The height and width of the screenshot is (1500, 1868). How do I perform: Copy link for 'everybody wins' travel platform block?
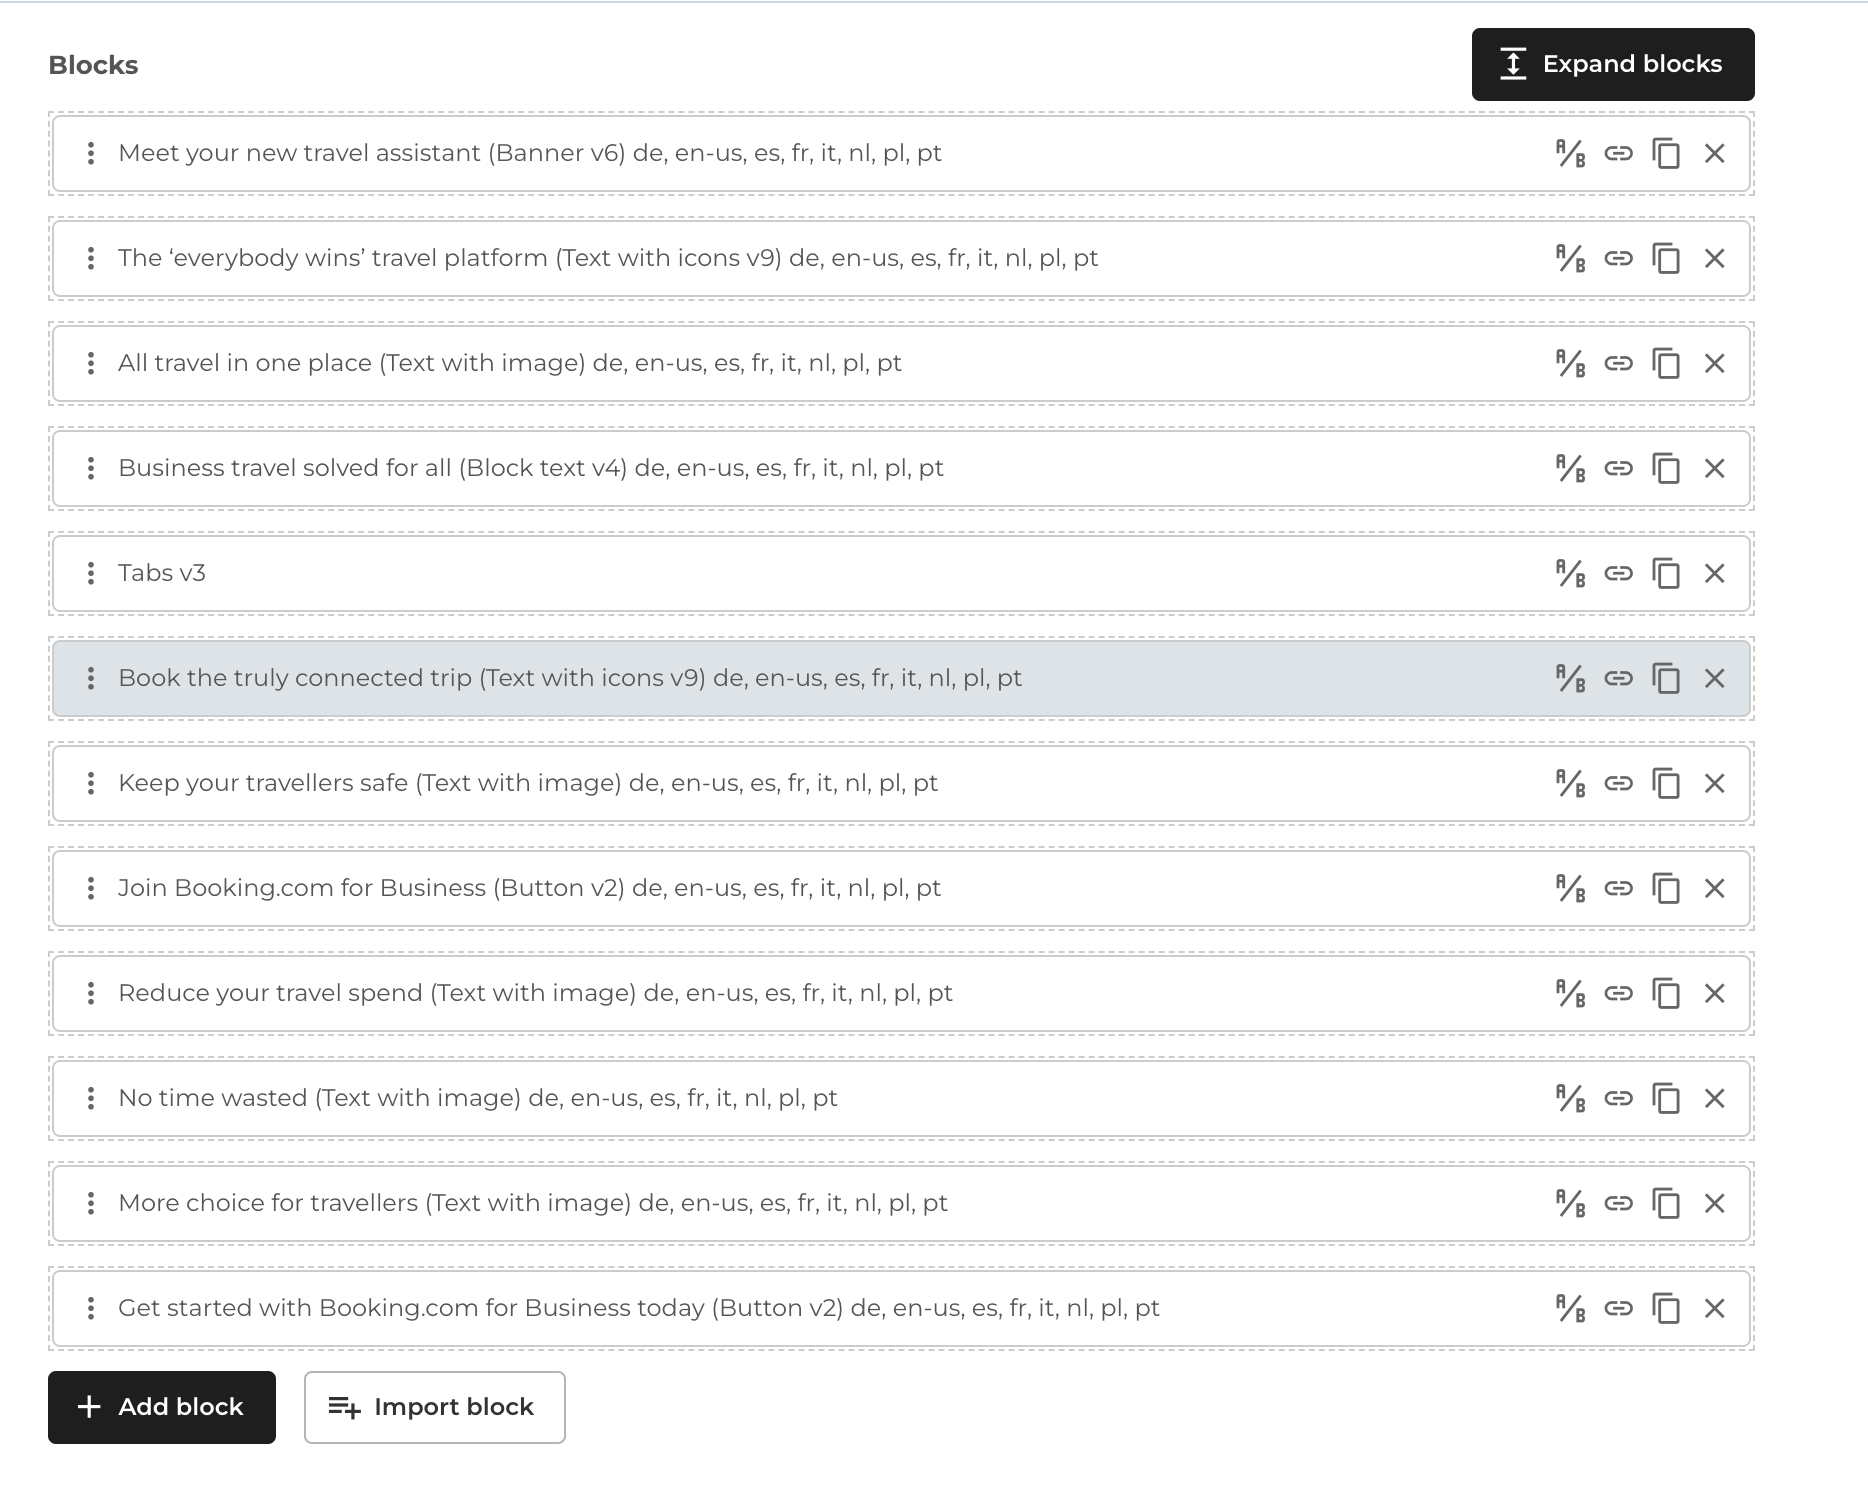pos(1618,259)
